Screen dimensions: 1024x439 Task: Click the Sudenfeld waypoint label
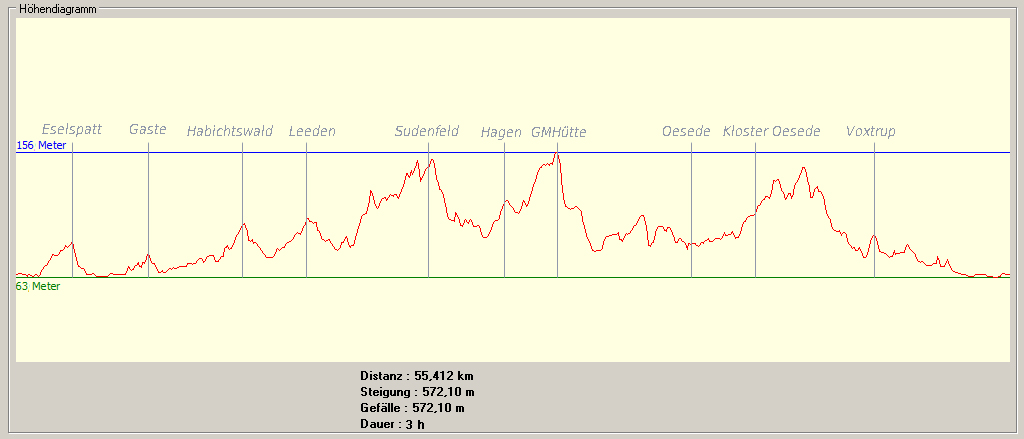coord(427,132)
